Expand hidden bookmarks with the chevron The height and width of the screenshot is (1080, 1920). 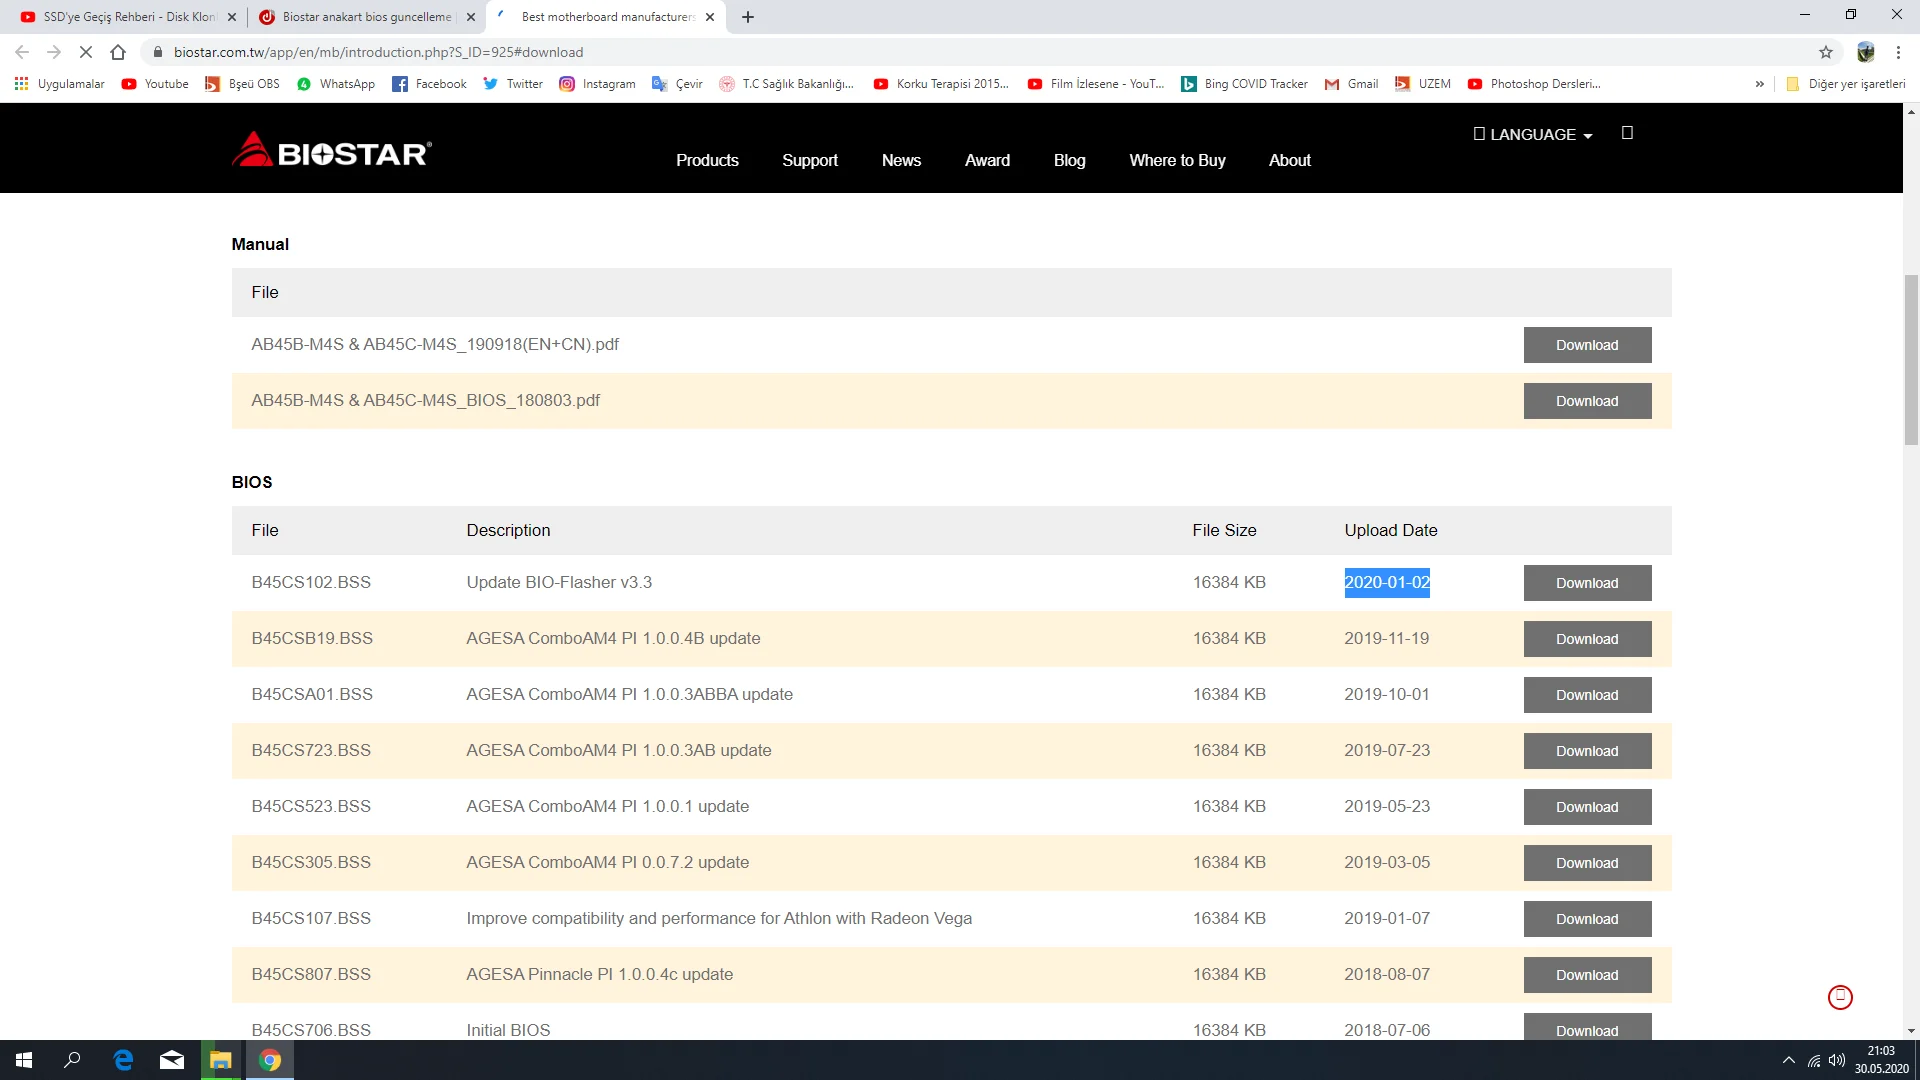[1759, 84]
